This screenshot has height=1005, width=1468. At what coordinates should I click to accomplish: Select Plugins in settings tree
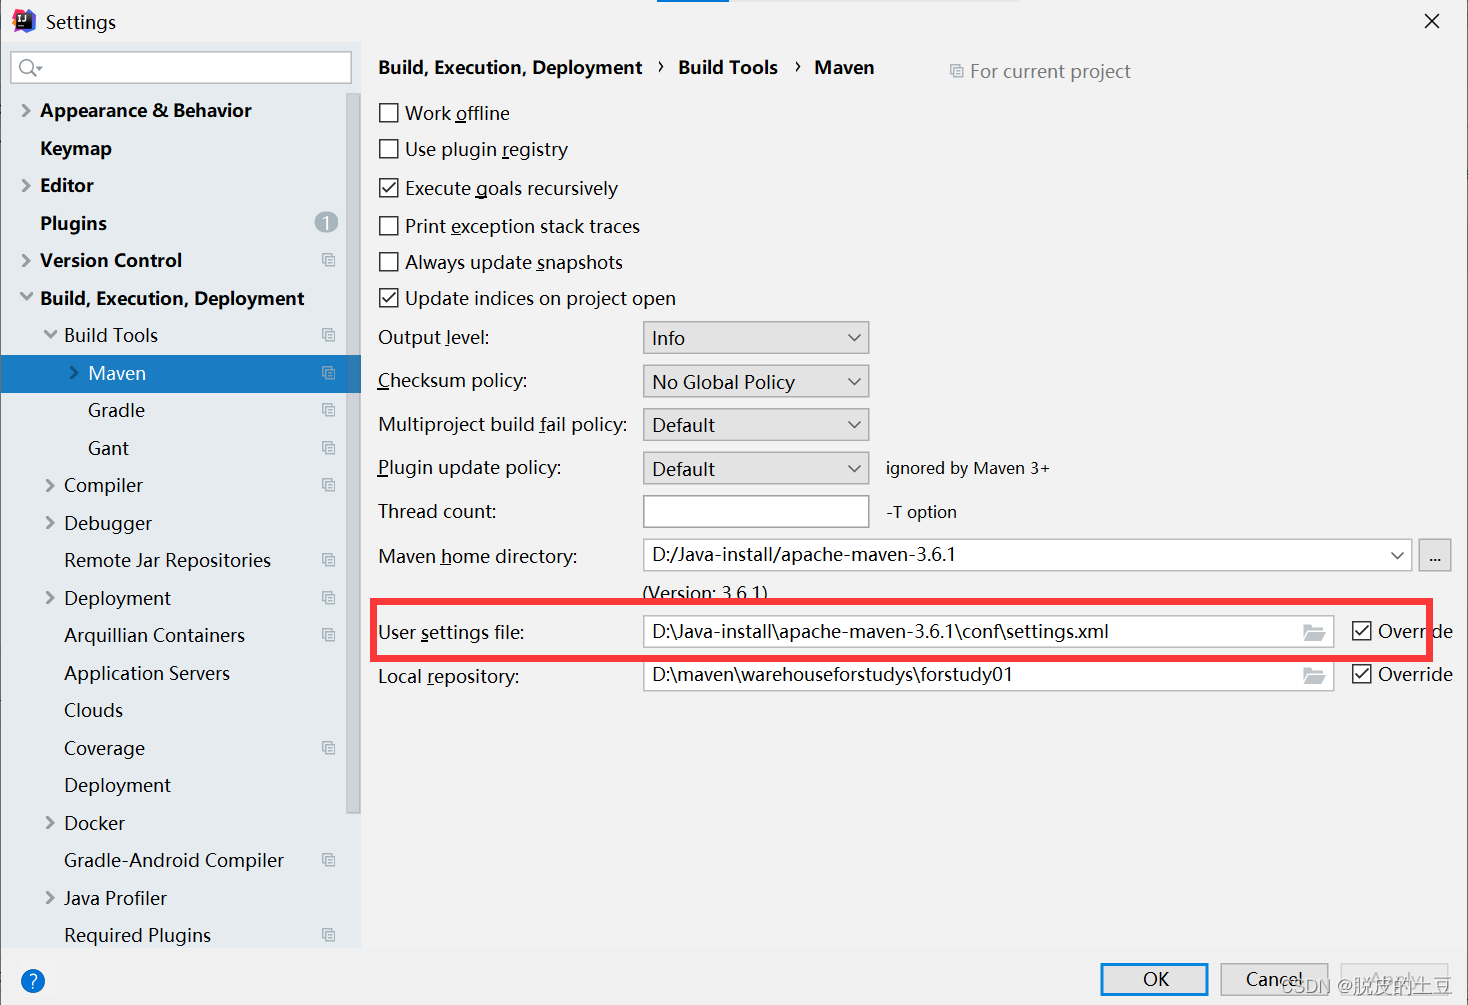pos(73,223)
